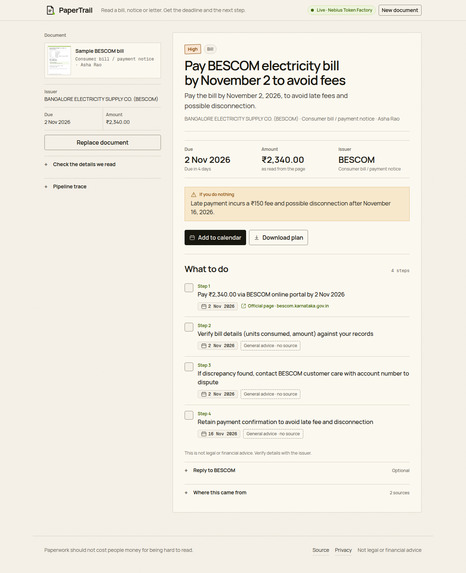This screenshot has width=466, height=573.
Task: Open the Source footer link
Action: [x=321, y=550]
